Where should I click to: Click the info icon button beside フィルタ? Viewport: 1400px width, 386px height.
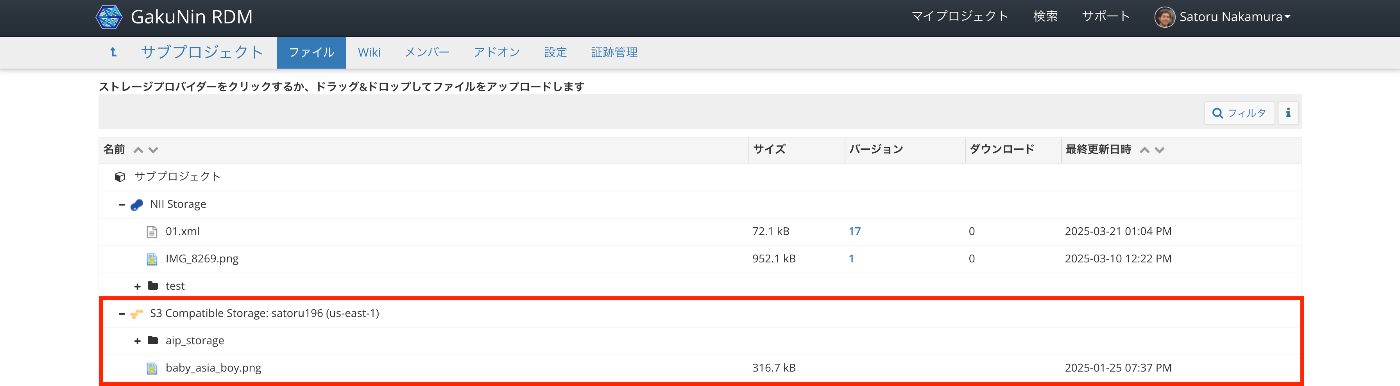(1288, 113)
